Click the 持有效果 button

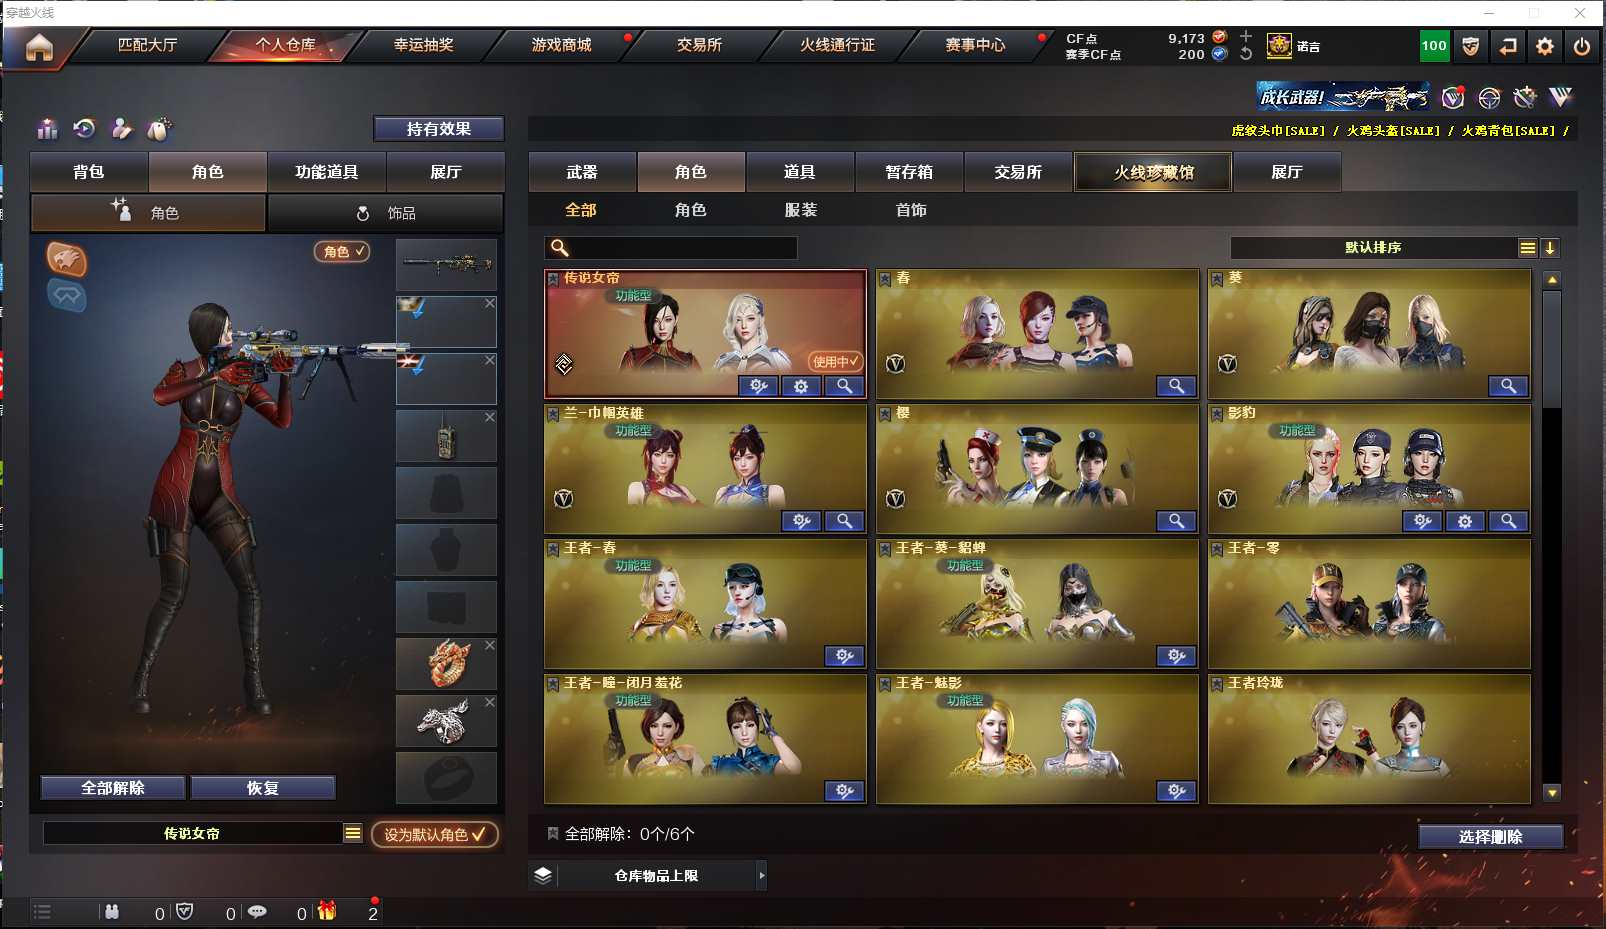(x=438, y=129)
